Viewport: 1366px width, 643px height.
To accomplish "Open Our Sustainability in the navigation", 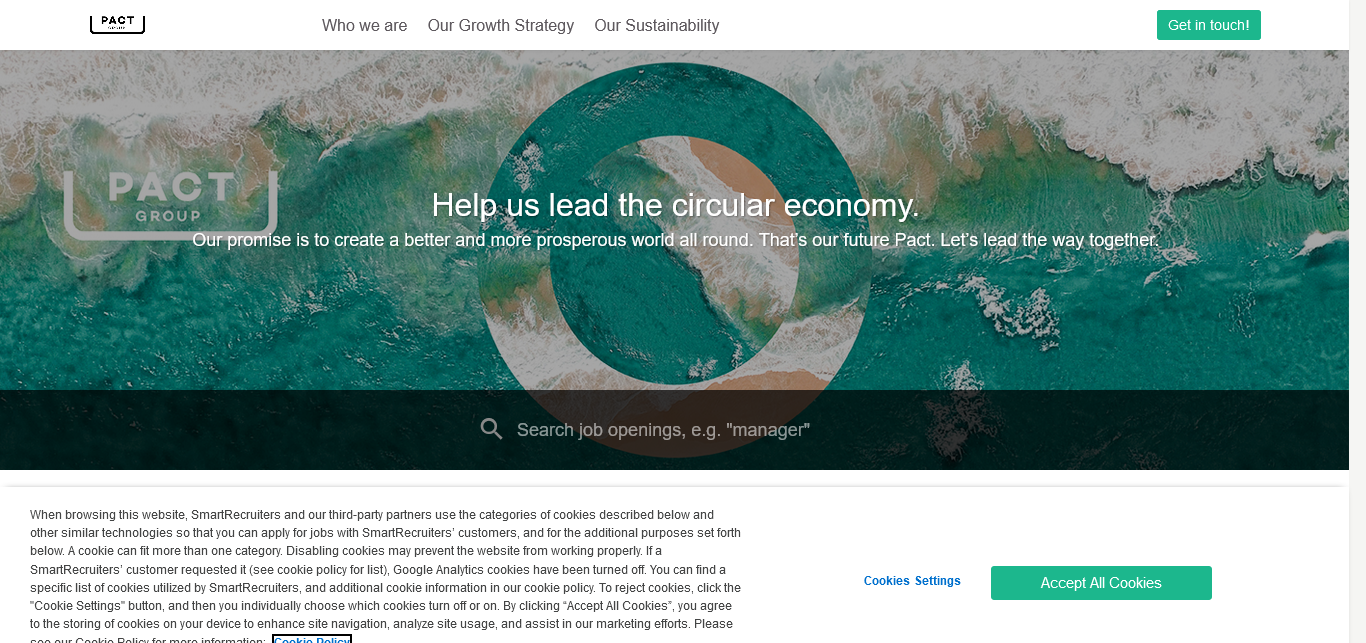I will point(657,26).
